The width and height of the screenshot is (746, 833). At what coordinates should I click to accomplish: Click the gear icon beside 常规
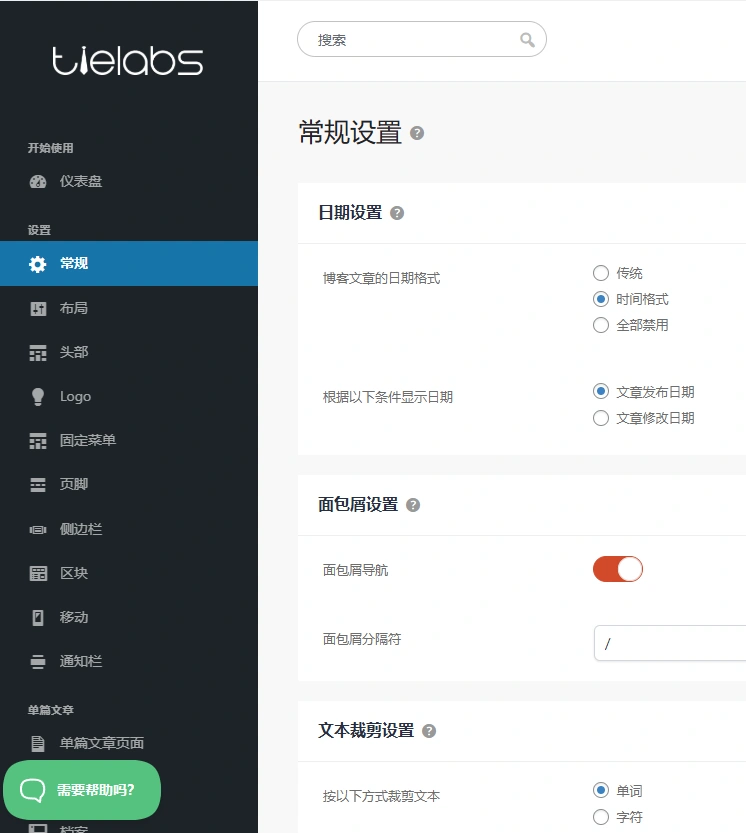click(38, 264)
